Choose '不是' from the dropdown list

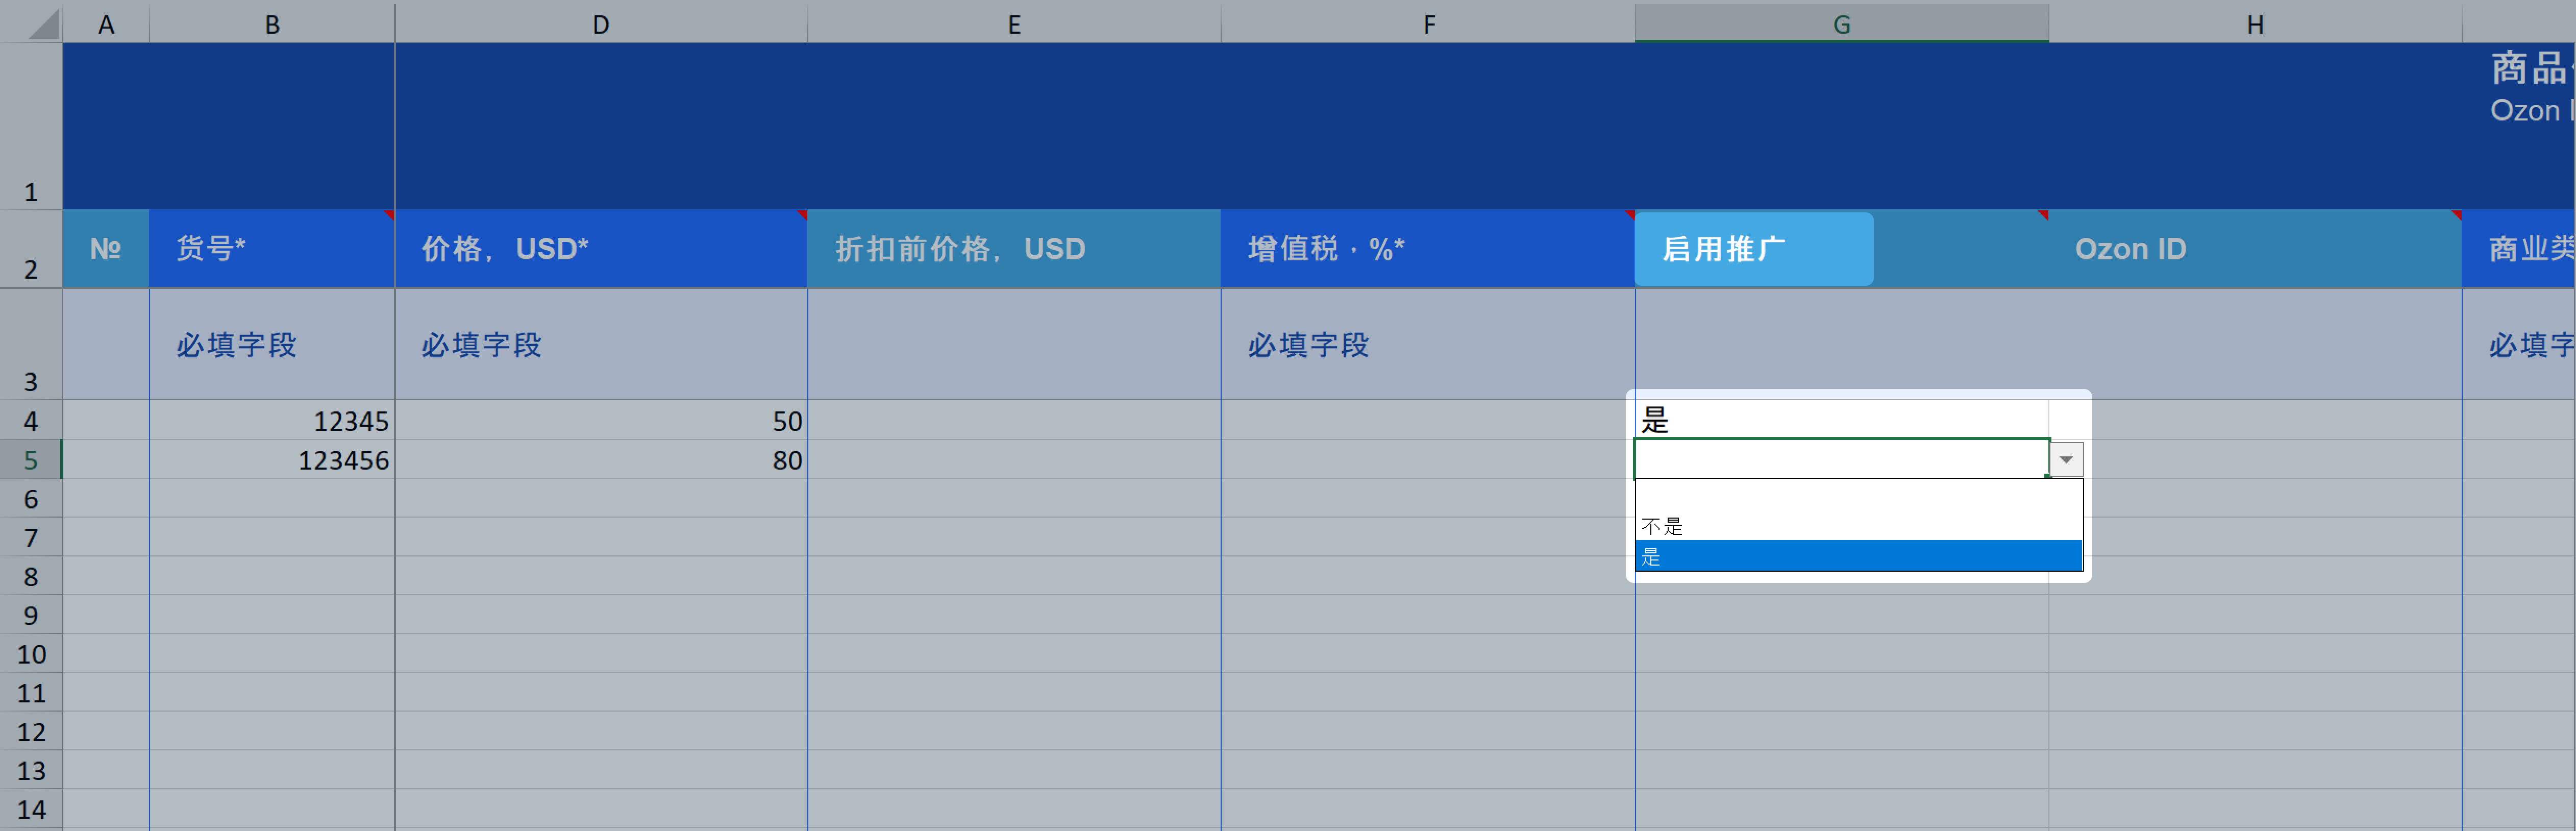point(1858,526)
